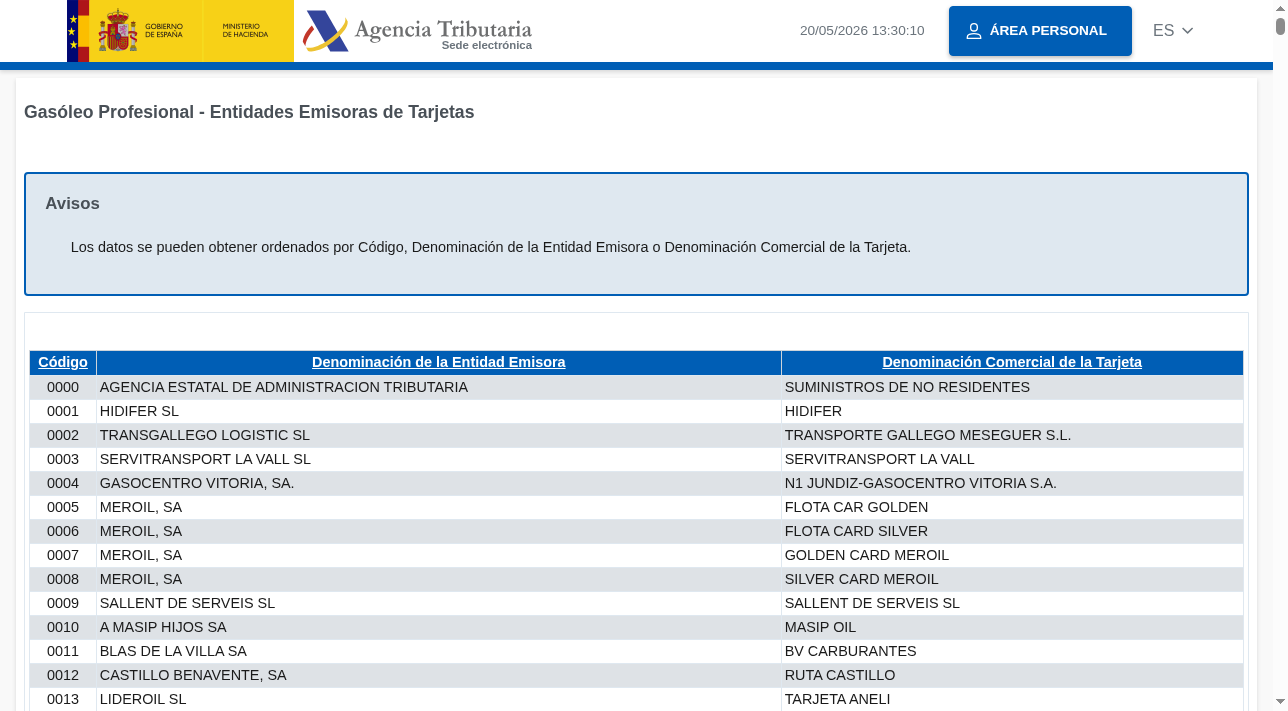Screen dimensions: 1288x711
Task: Click TRANSGALLEGO LOGISTIC SL cell
Action: coord(439,435)
